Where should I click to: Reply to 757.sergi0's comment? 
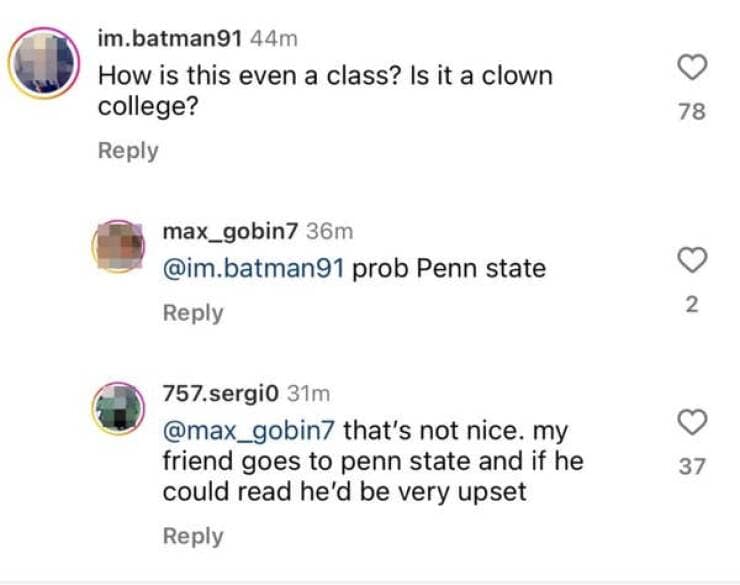(x=193, y=536)
